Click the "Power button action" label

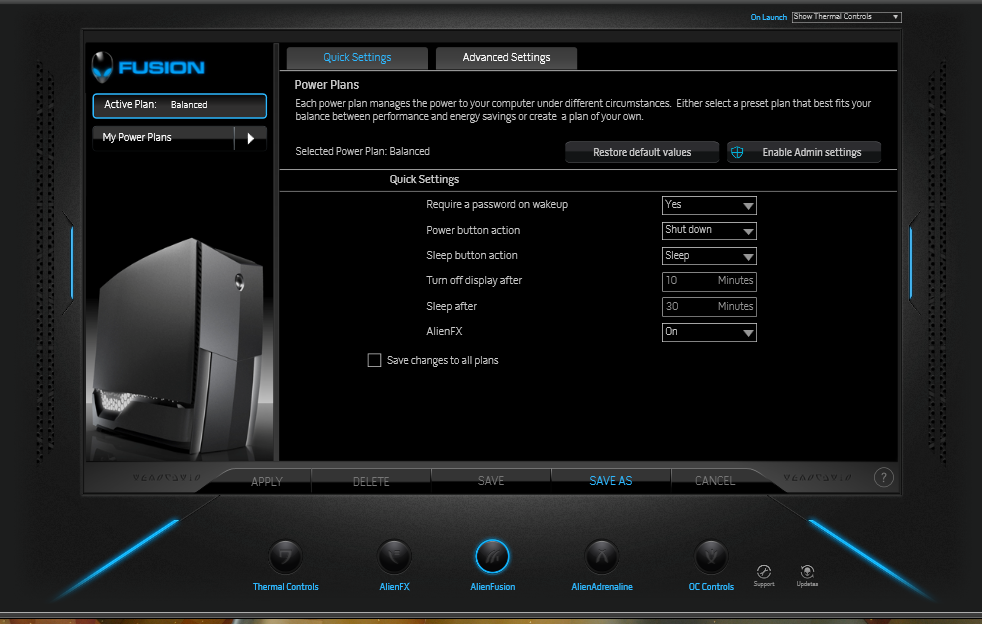click(473, 231)
